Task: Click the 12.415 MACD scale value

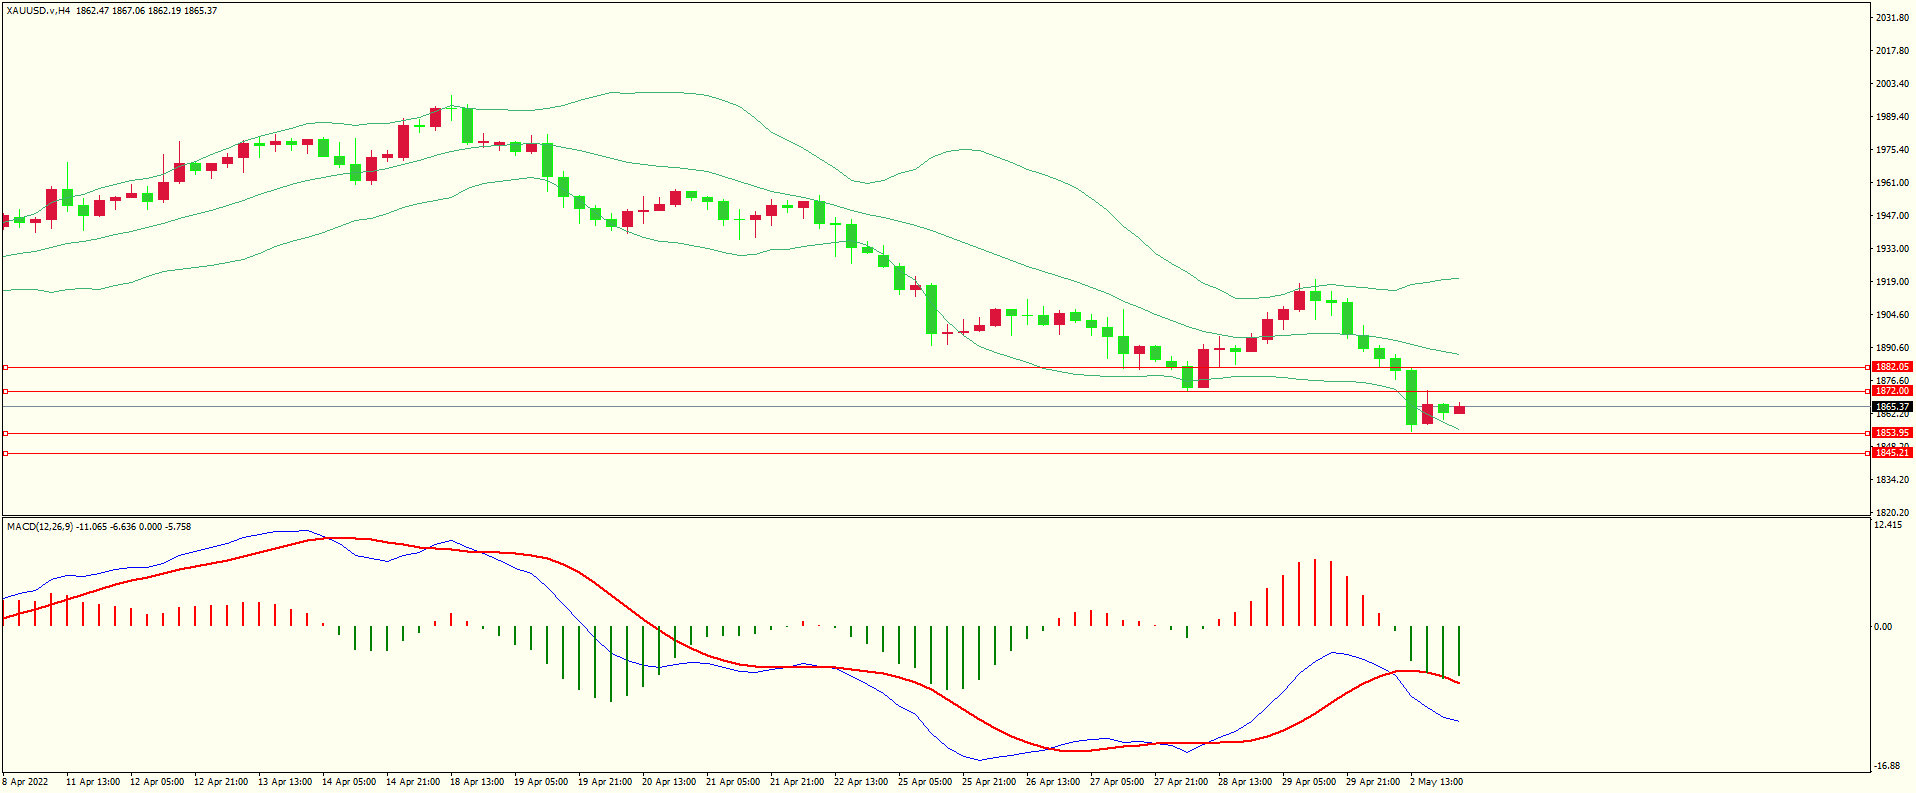Action: pyautogui.click(x=1889, y=524)
